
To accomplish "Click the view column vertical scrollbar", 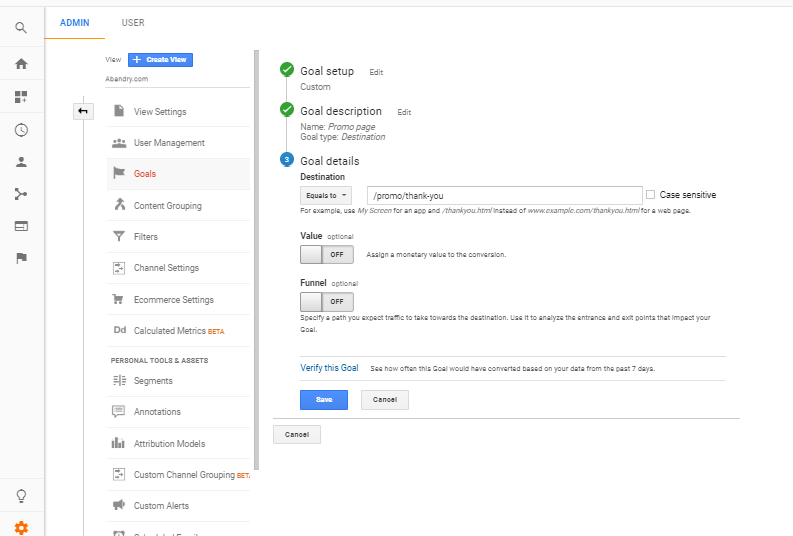I will (x=256, y=260).
